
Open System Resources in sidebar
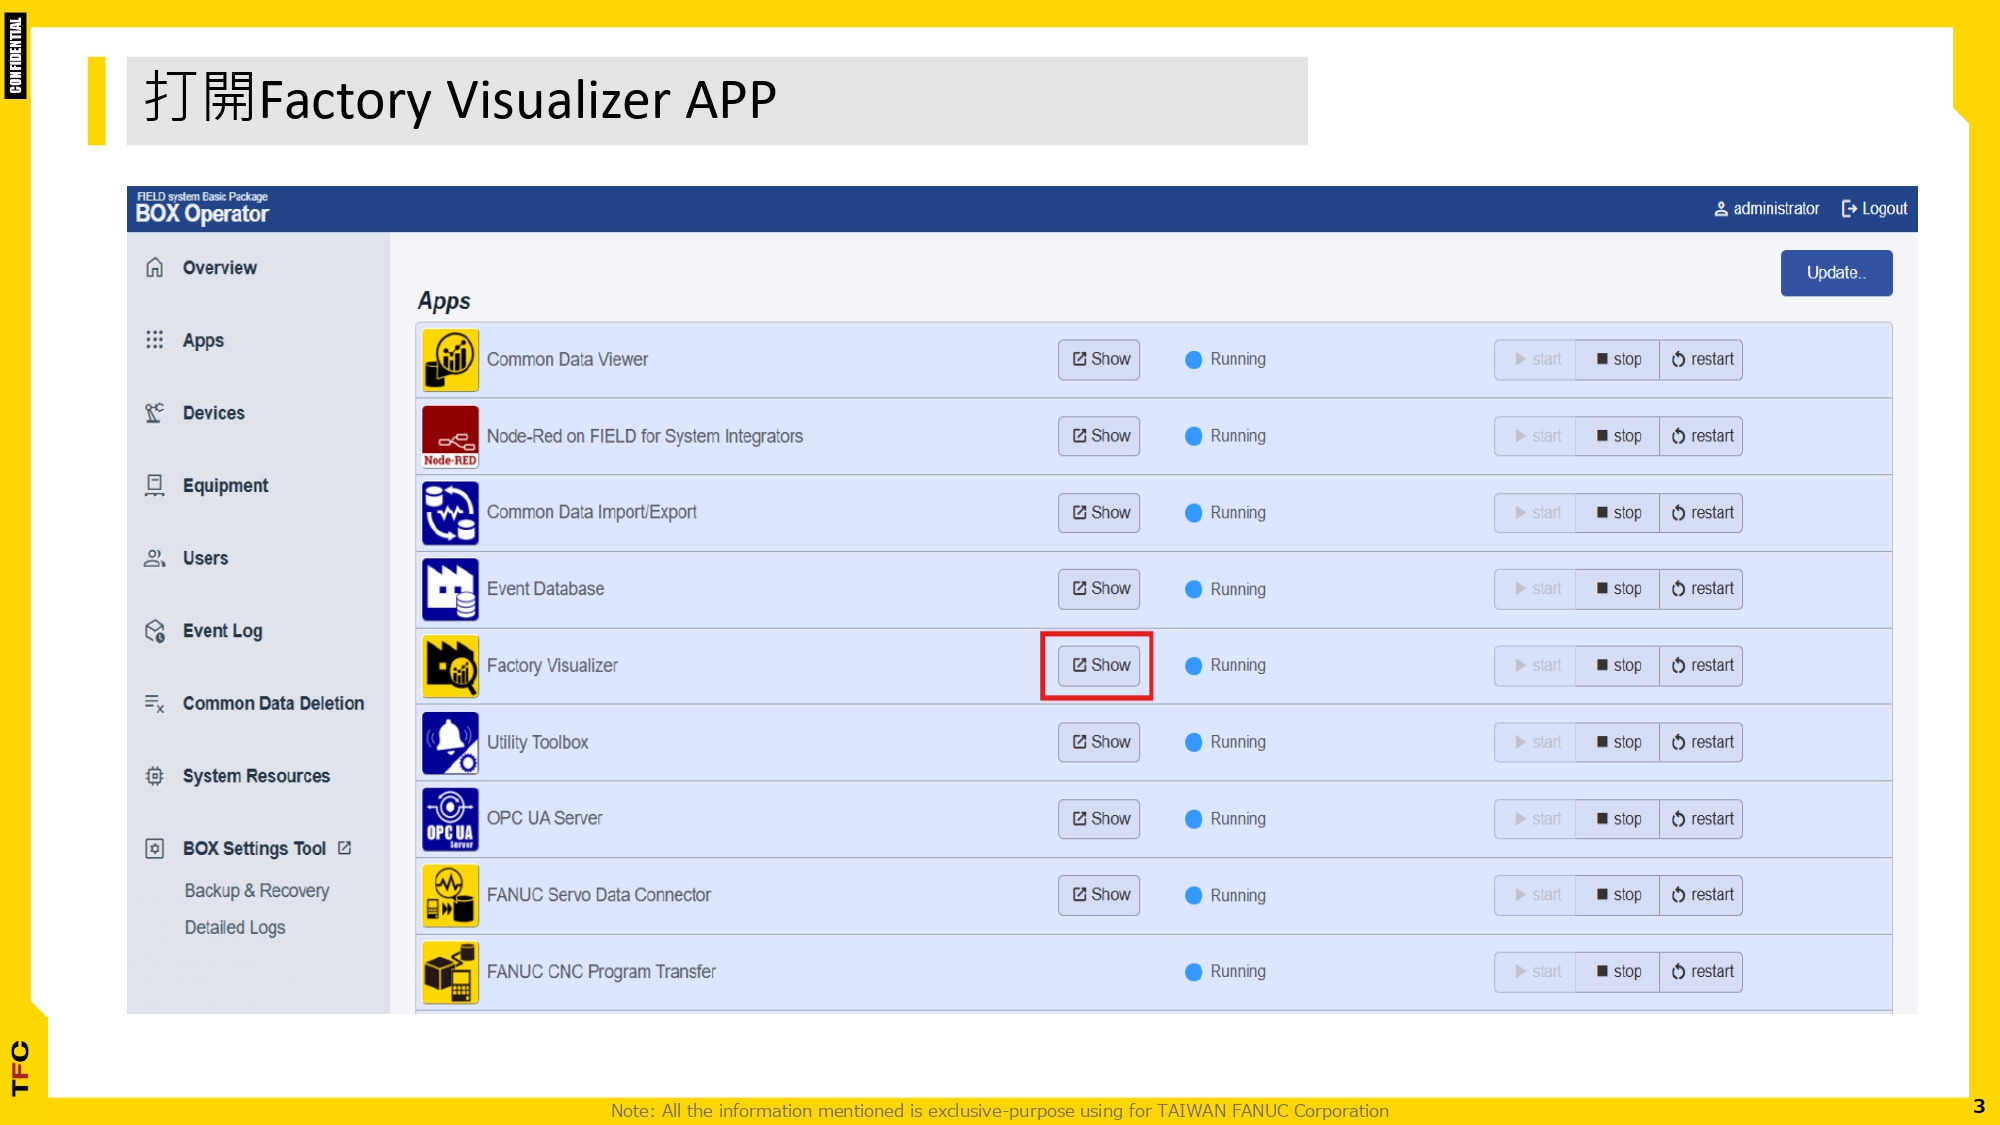256,776
